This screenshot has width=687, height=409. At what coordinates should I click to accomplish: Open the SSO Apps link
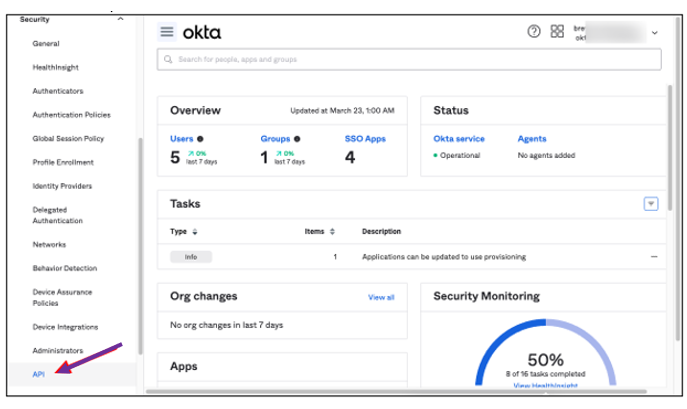coord(365,139)
